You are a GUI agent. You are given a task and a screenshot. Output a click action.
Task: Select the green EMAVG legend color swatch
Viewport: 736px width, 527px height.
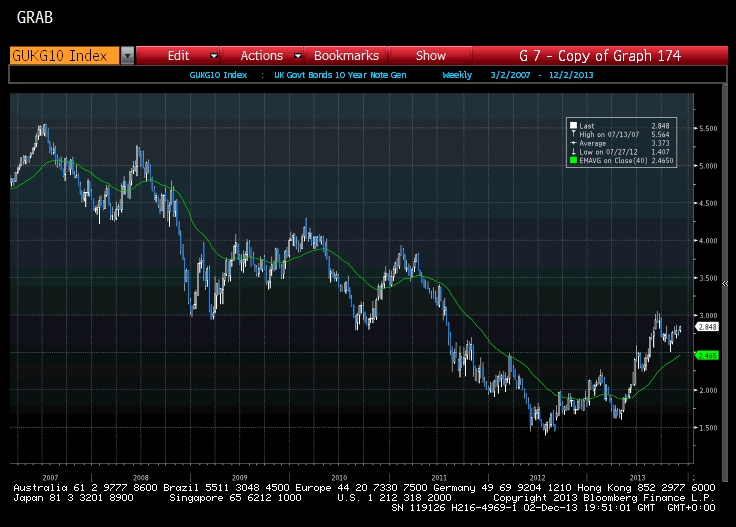tap(573, 159)
